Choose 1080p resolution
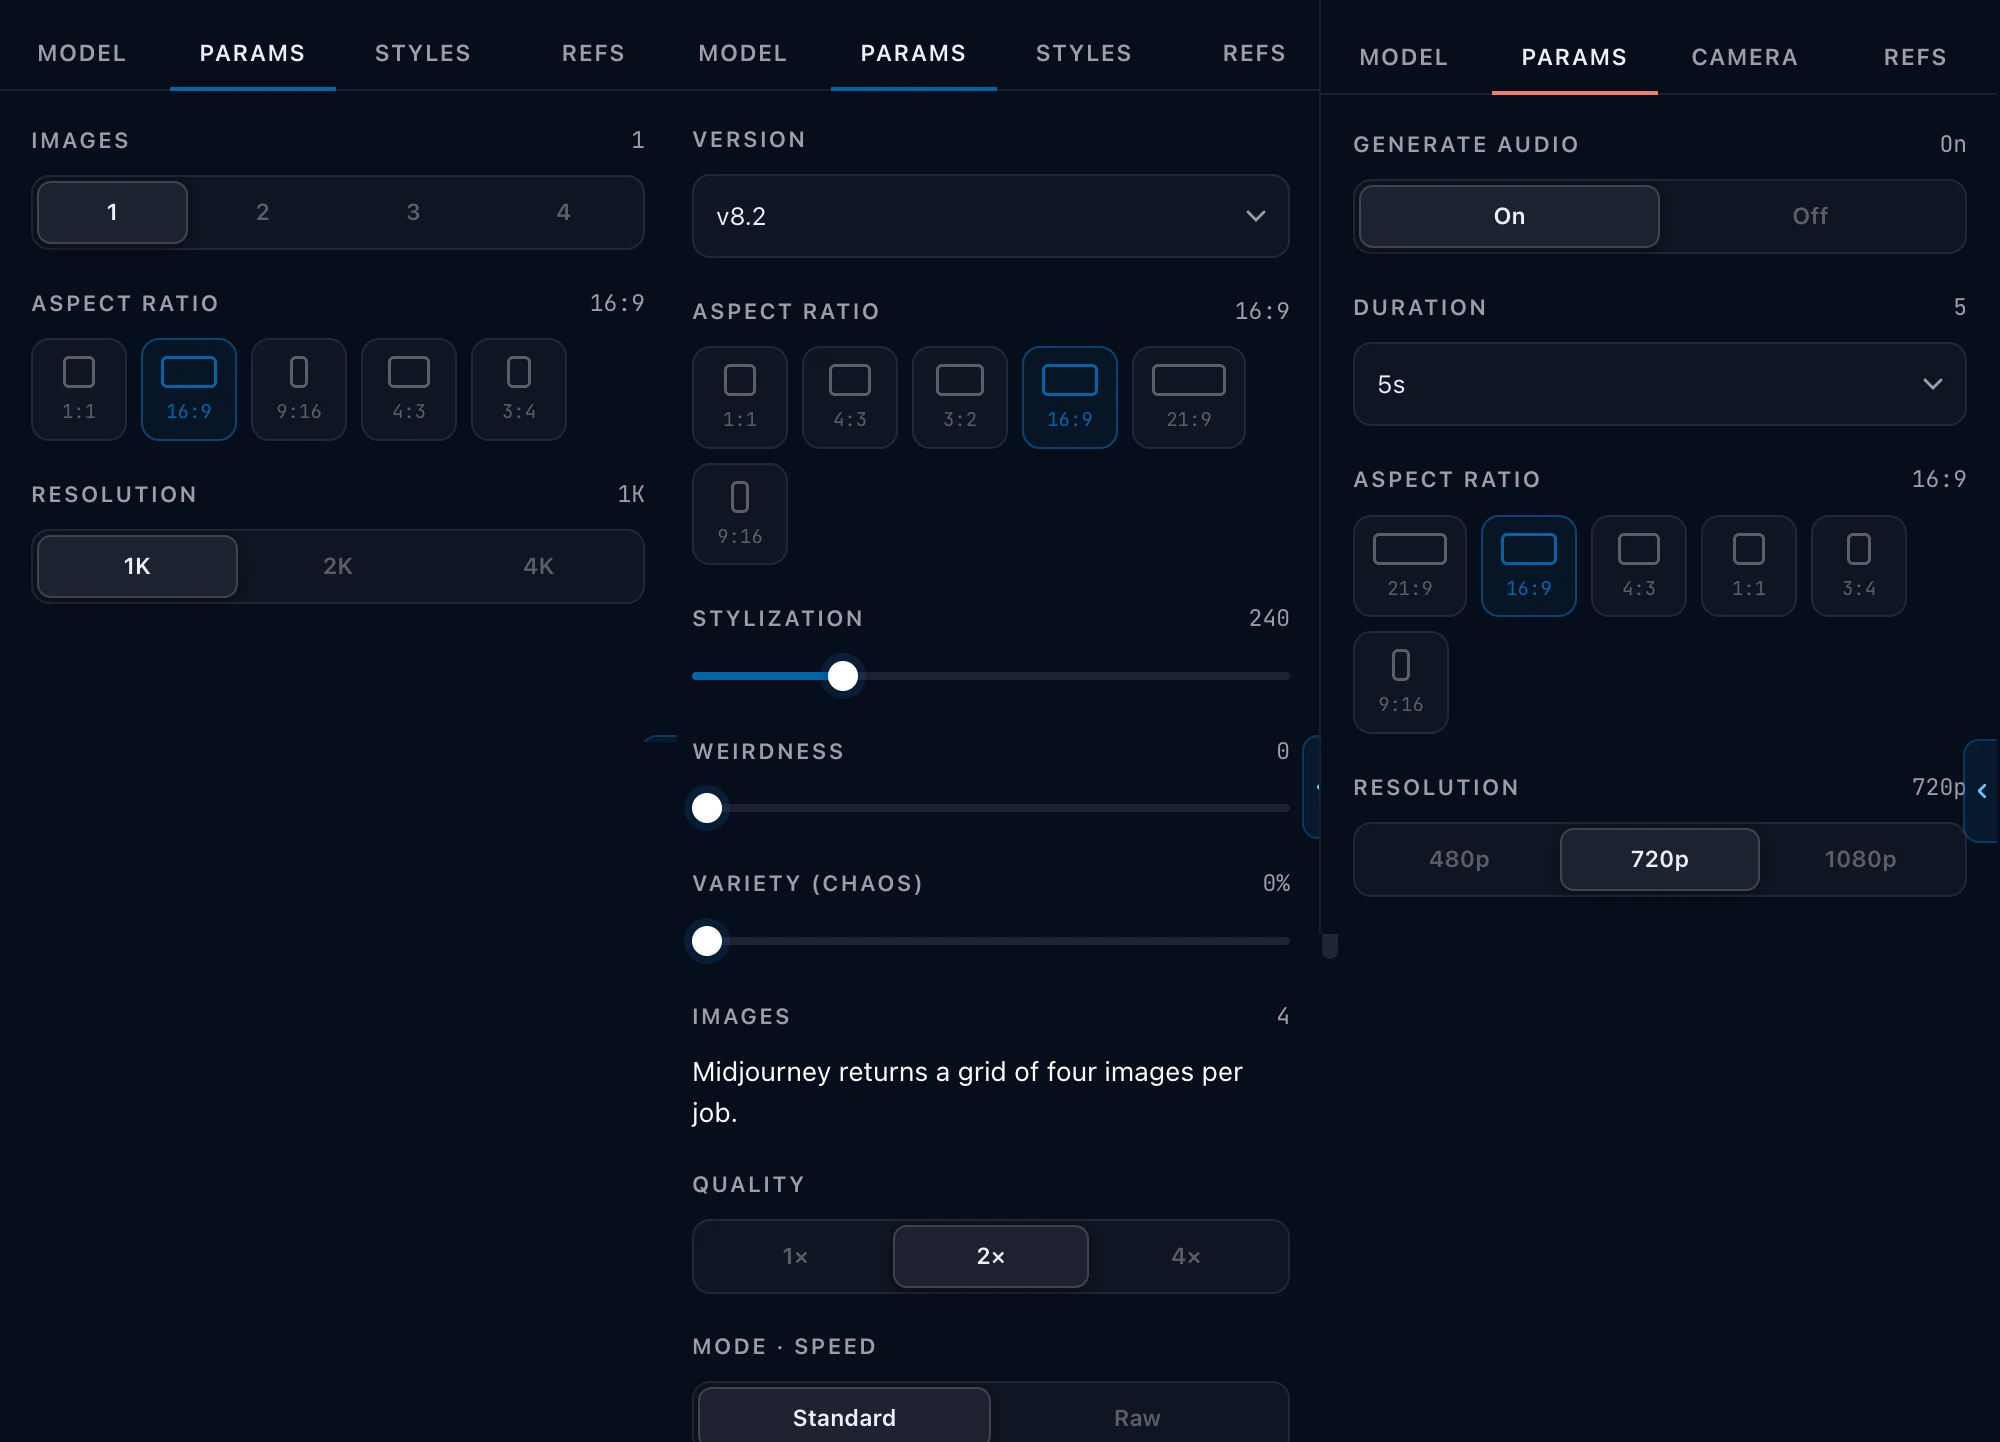 click(1860, 859)
